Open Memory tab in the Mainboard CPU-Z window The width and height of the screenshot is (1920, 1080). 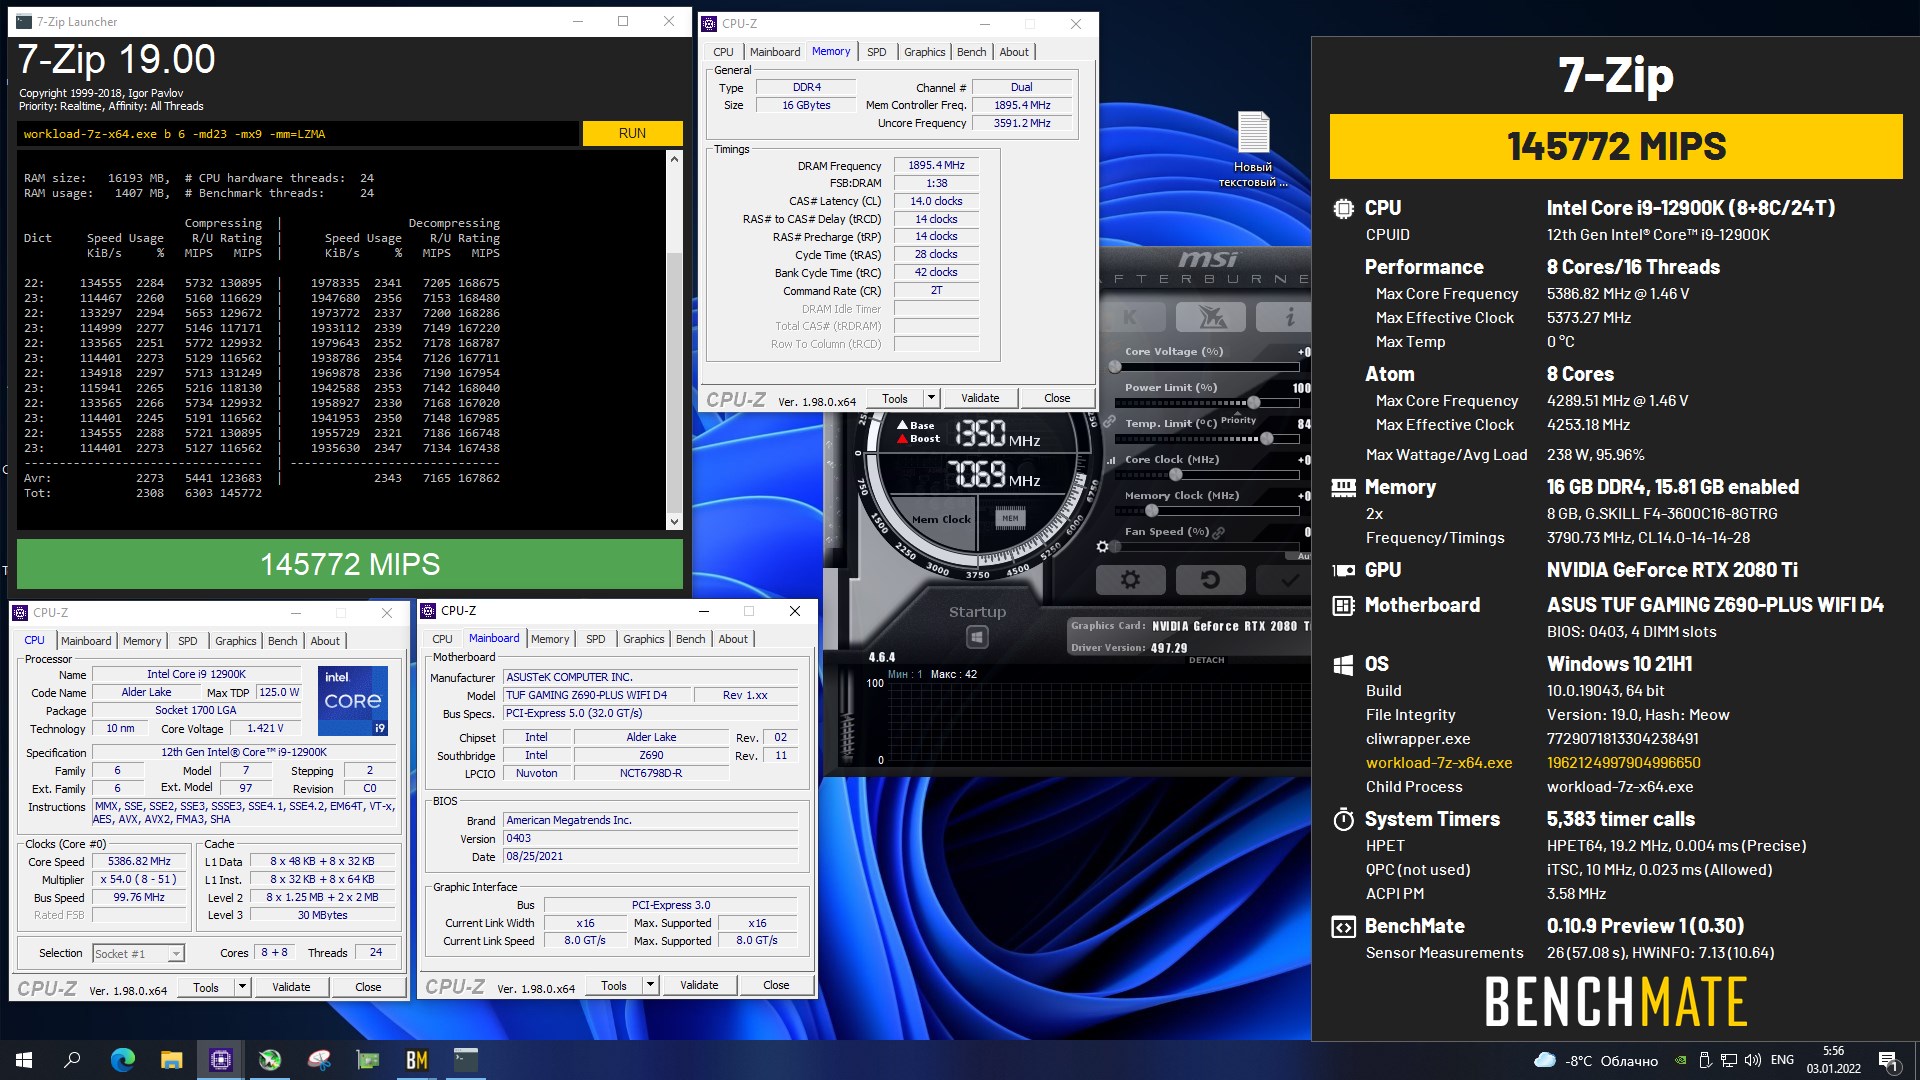(x=550, y=639)
